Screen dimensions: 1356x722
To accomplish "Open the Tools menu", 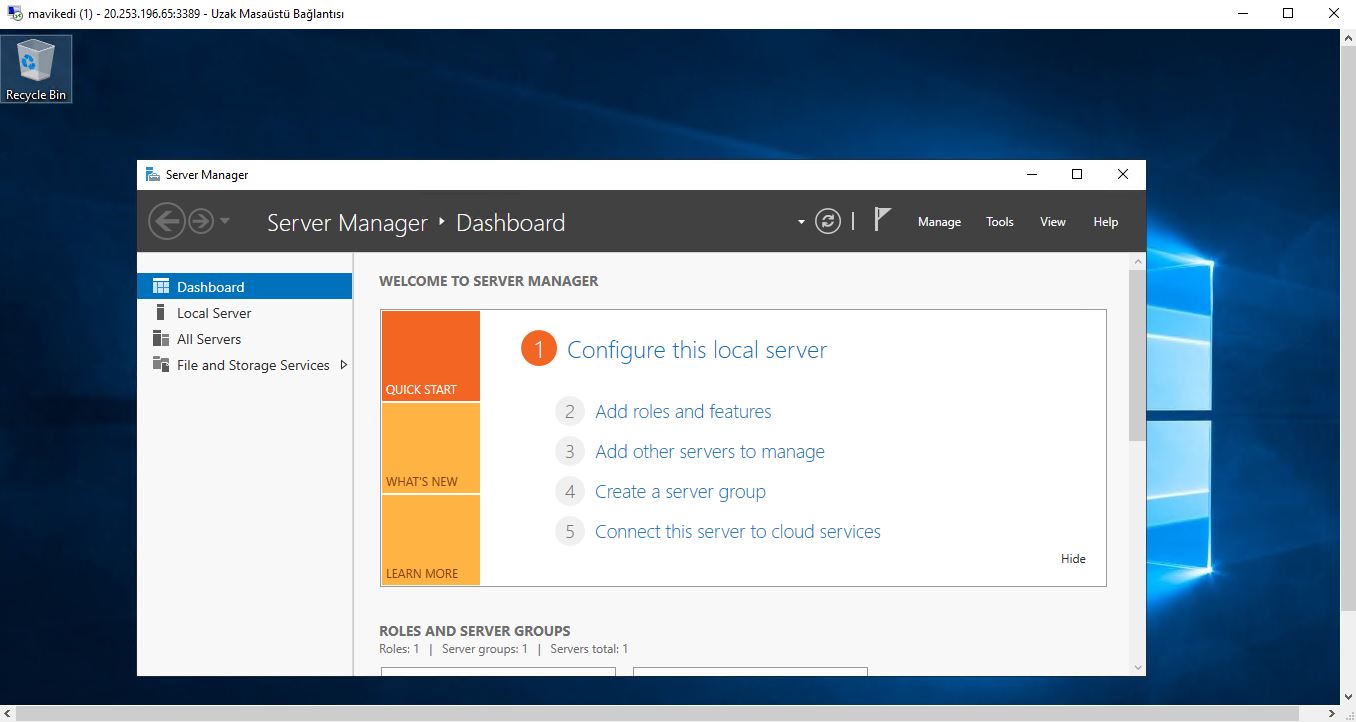I will point(1000,222).
